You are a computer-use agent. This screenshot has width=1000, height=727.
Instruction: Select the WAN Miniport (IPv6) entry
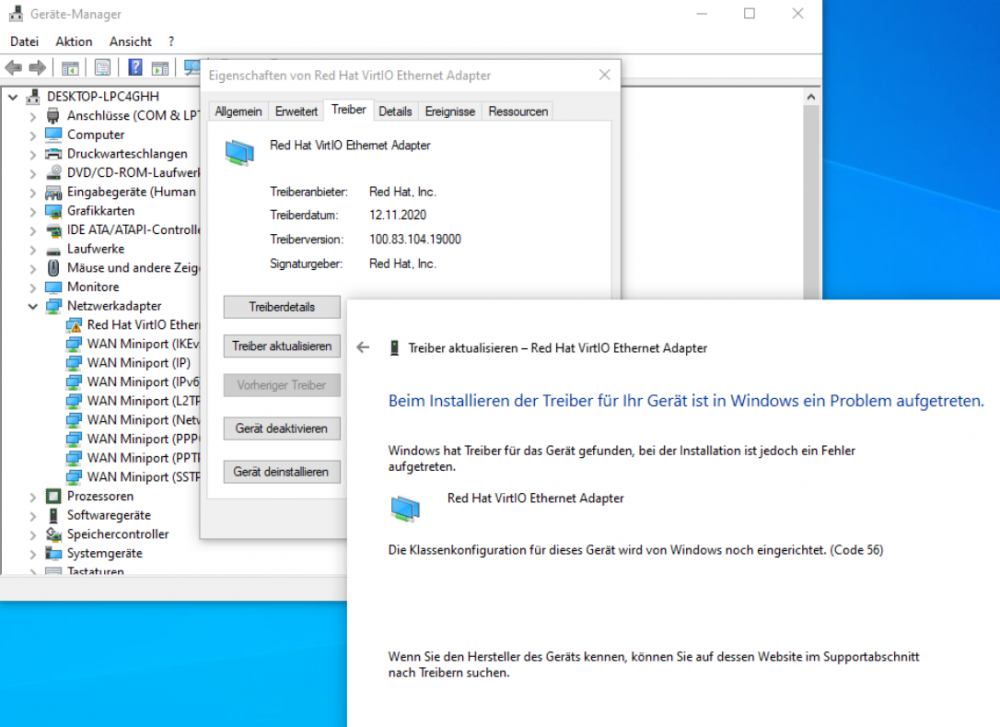point(143,382)
